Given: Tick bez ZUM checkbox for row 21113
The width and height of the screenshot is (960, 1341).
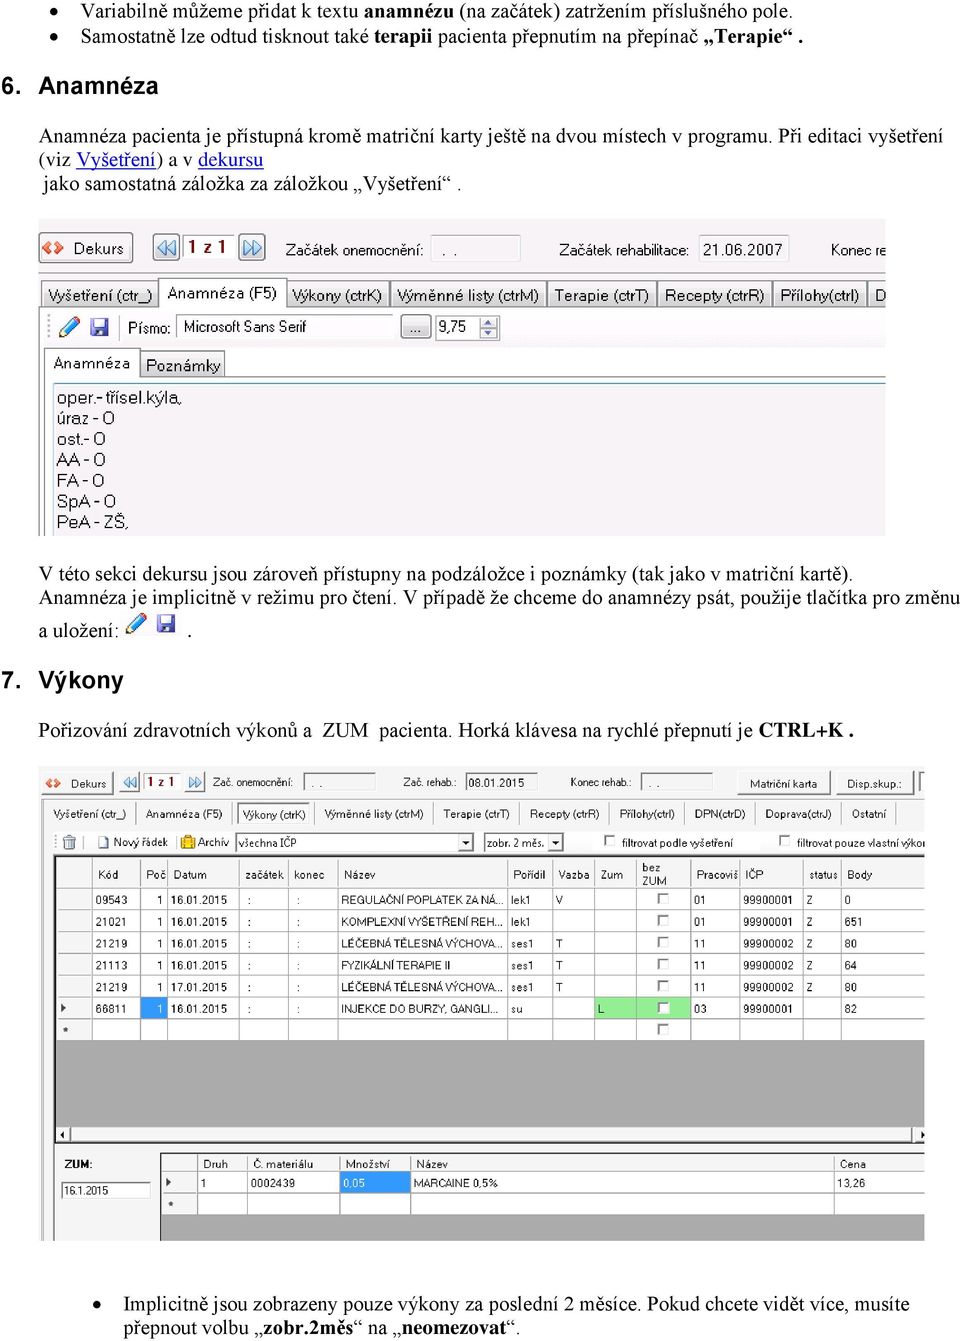Looking at the screenshot, I should point(662,964).
